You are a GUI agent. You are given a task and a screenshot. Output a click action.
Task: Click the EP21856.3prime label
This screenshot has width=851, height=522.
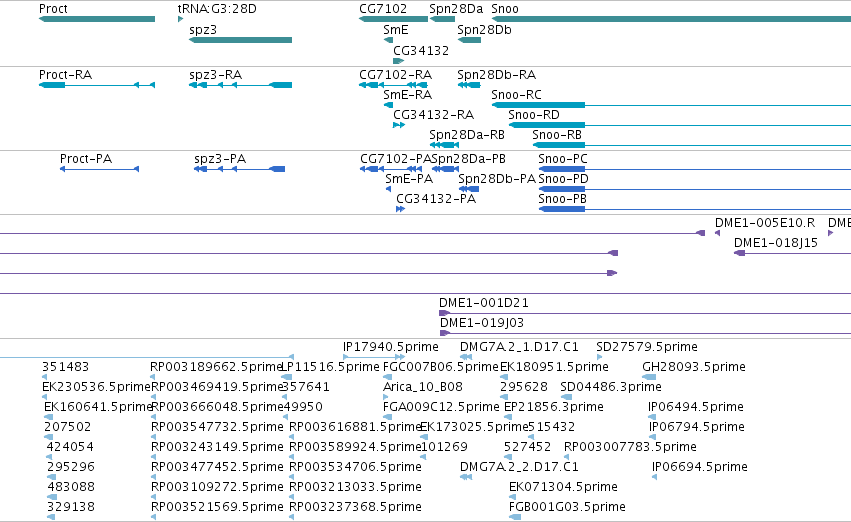554,406
